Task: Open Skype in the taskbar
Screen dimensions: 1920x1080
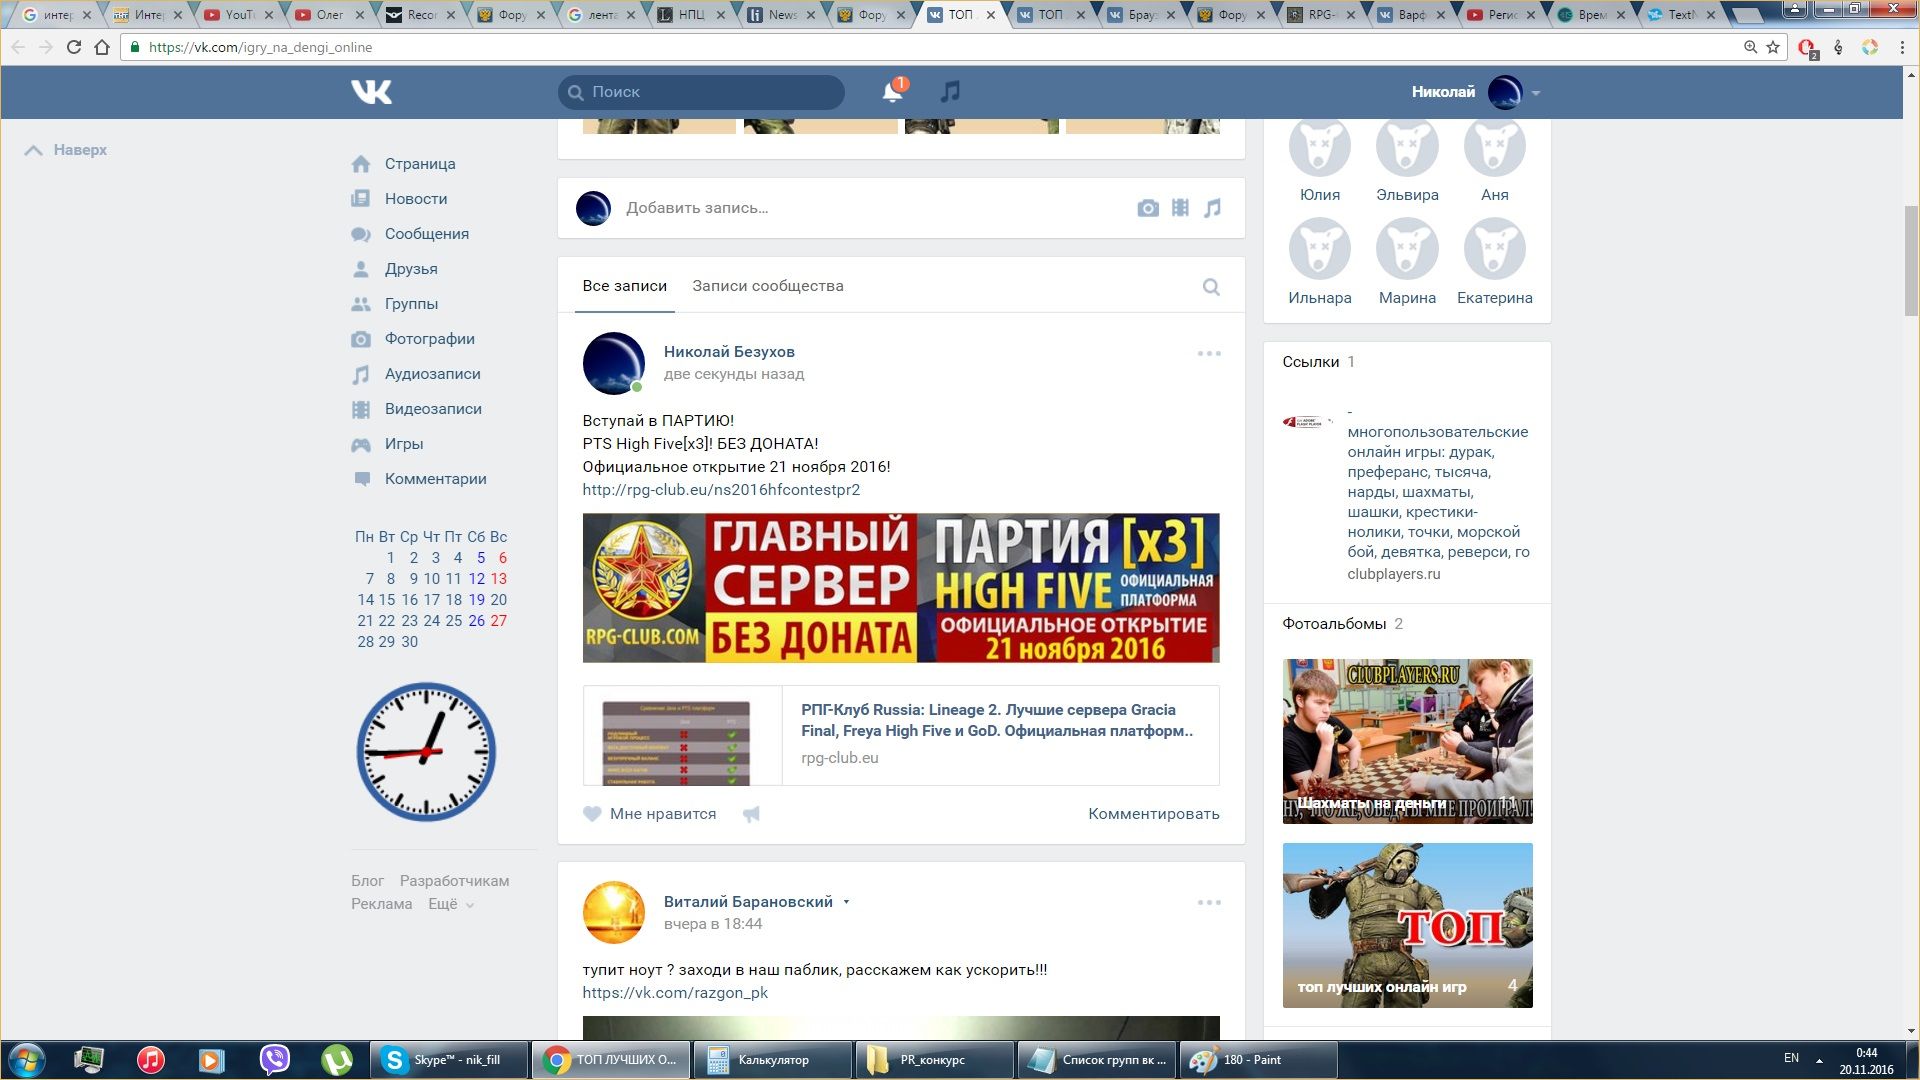Action: [x=447, y=1060]
